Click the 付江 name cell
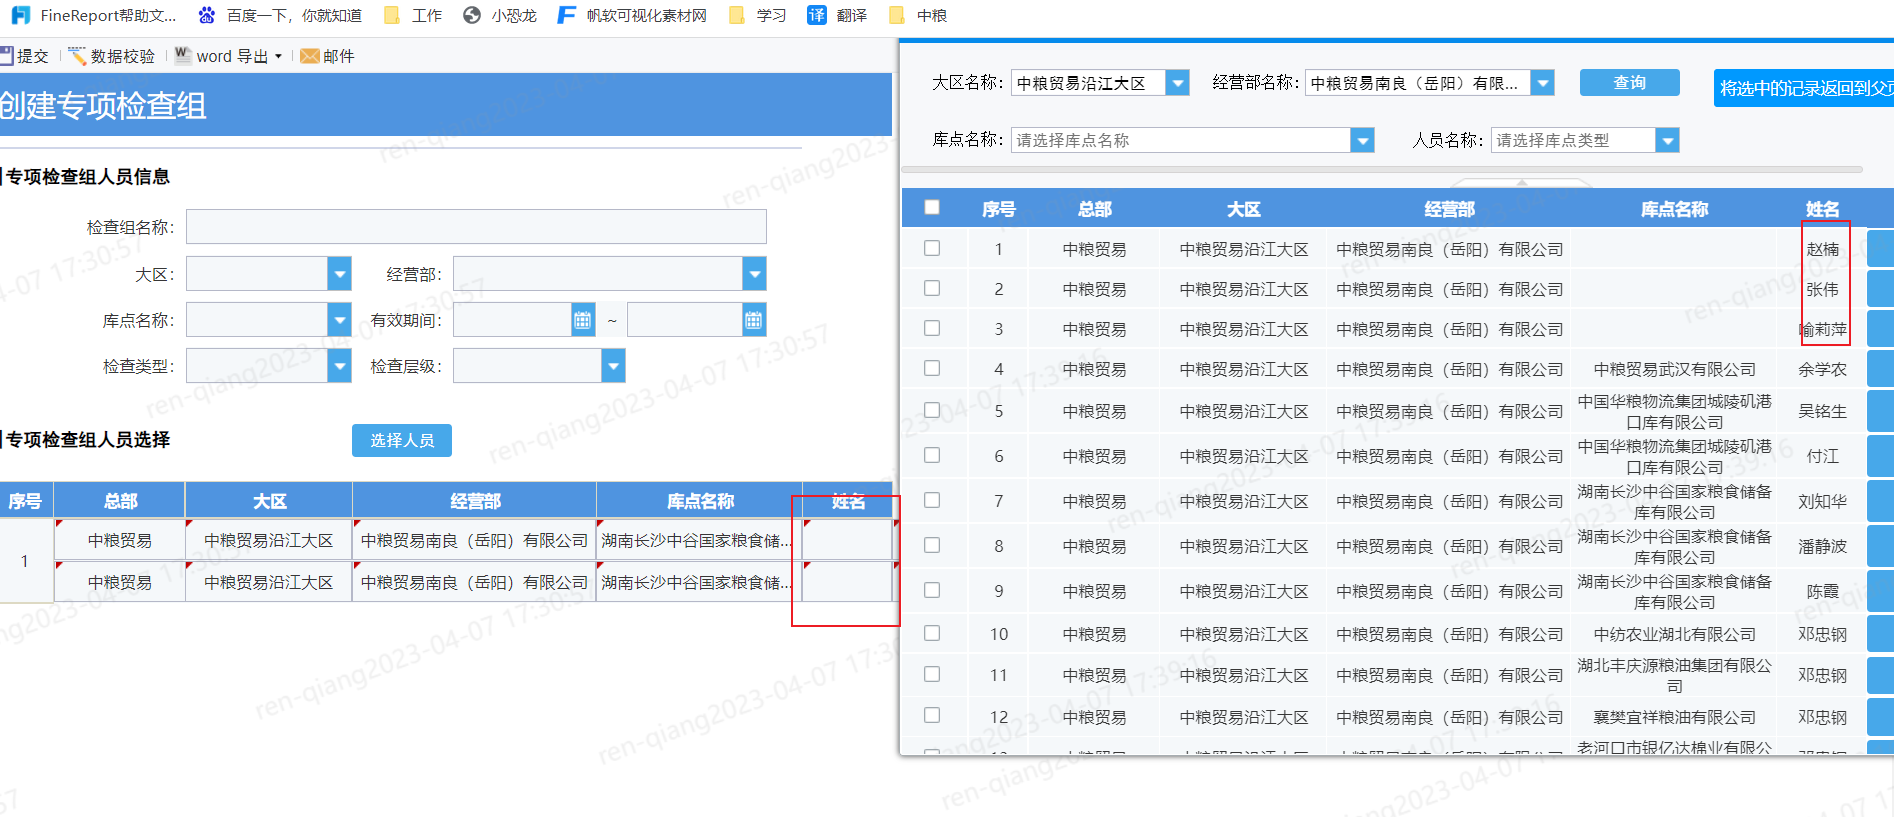This screenshot has width=1894, height=817. [x=1822, y=456]
